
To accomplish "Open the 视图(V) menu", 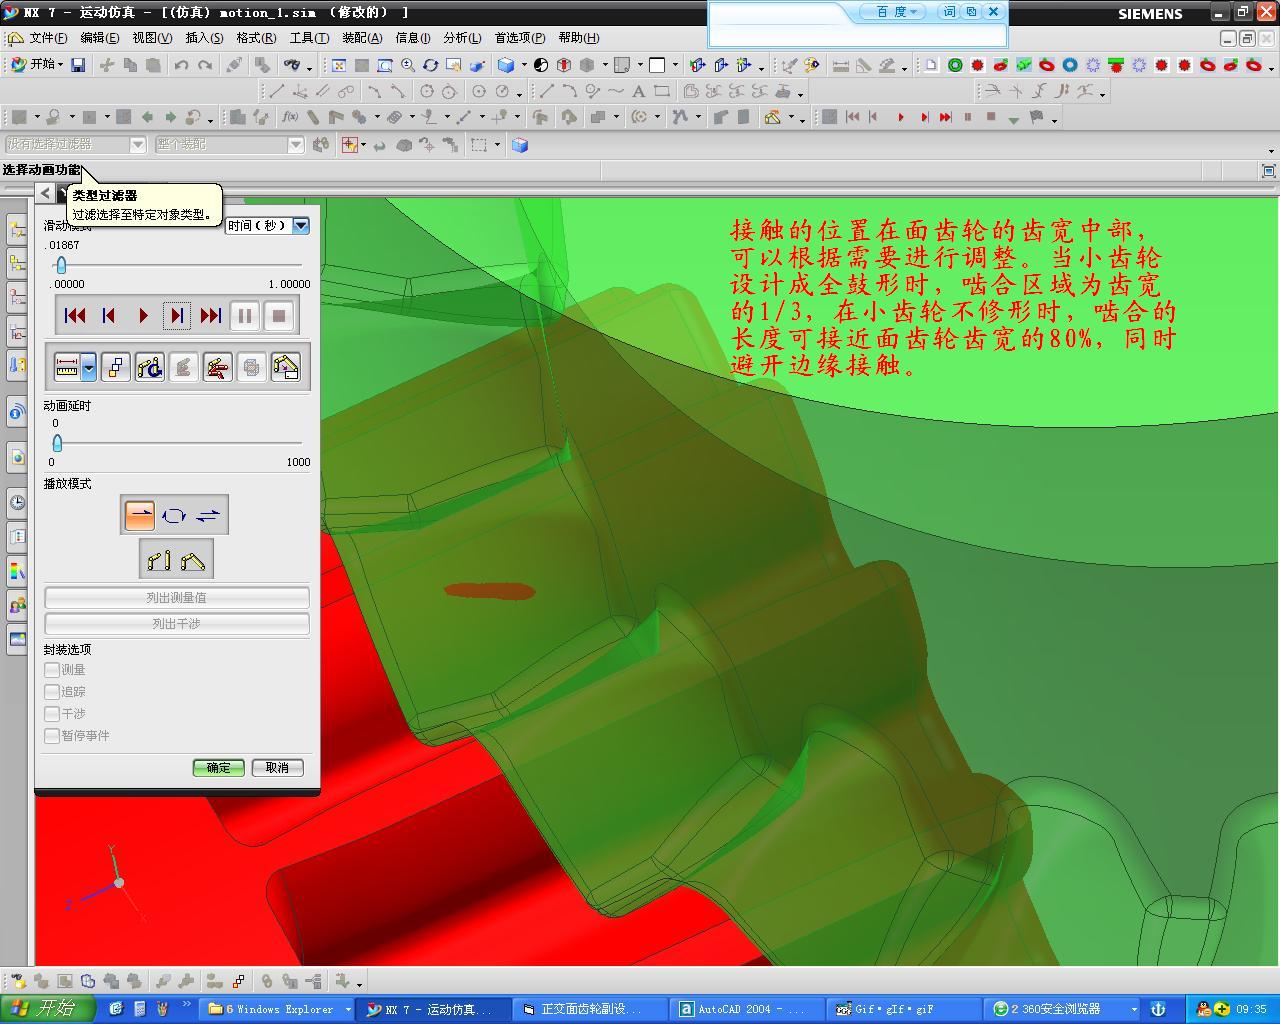I will point(152,38).
